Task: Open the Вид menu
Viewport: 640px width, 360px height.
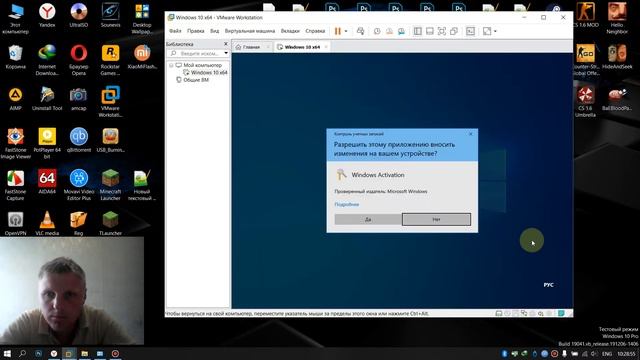Action: click(x=215, y=31)
